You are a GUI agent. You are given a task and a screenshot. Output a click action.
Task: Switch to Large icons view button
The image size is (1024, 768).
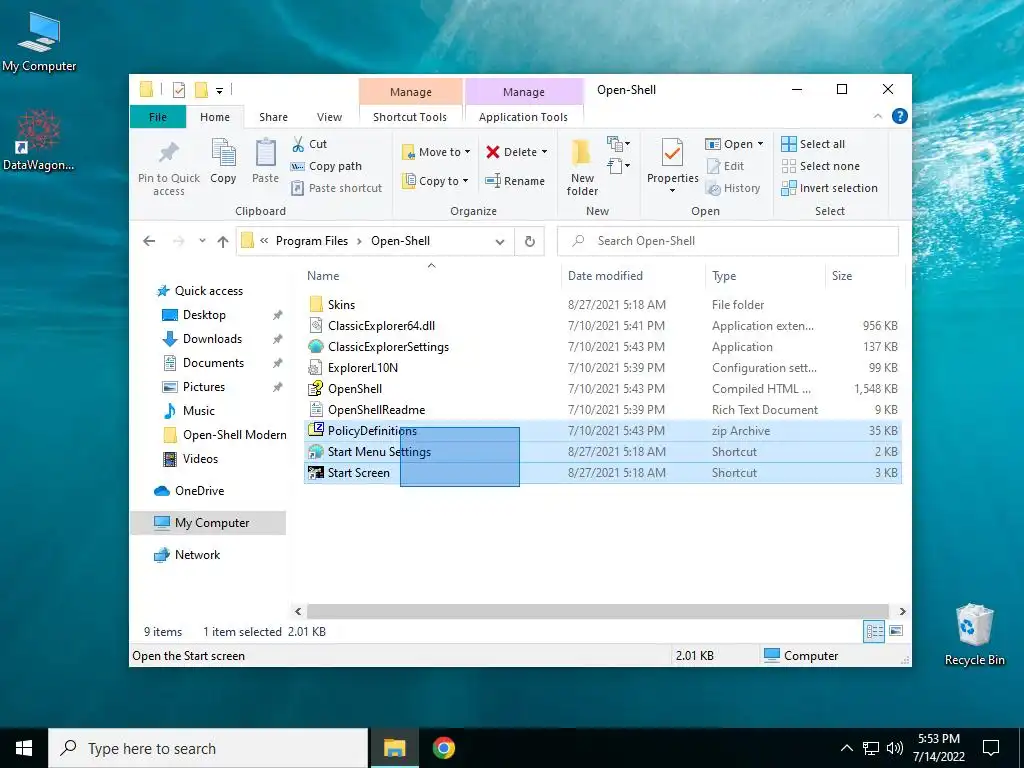pyautogui.click(x=896, y=631)
